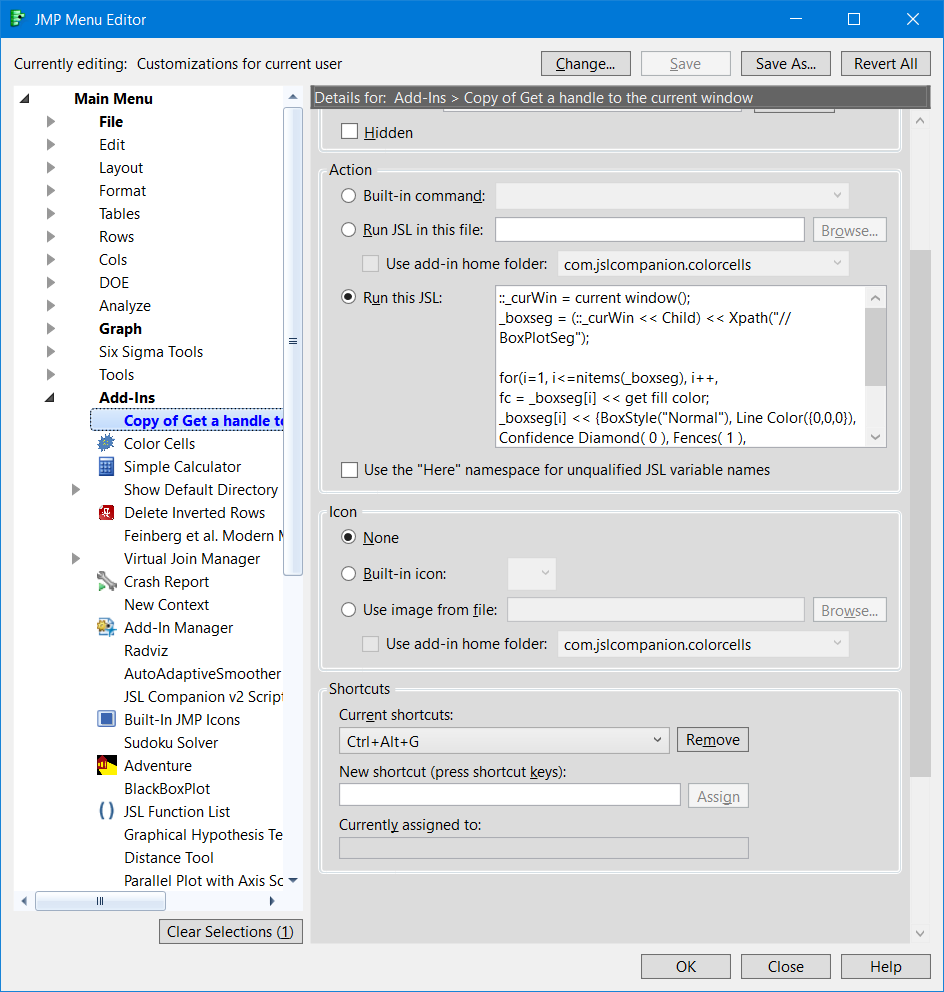Click the Delete Inverted Rows red icon
944x992 pixels.
click(x=106, y=512)
